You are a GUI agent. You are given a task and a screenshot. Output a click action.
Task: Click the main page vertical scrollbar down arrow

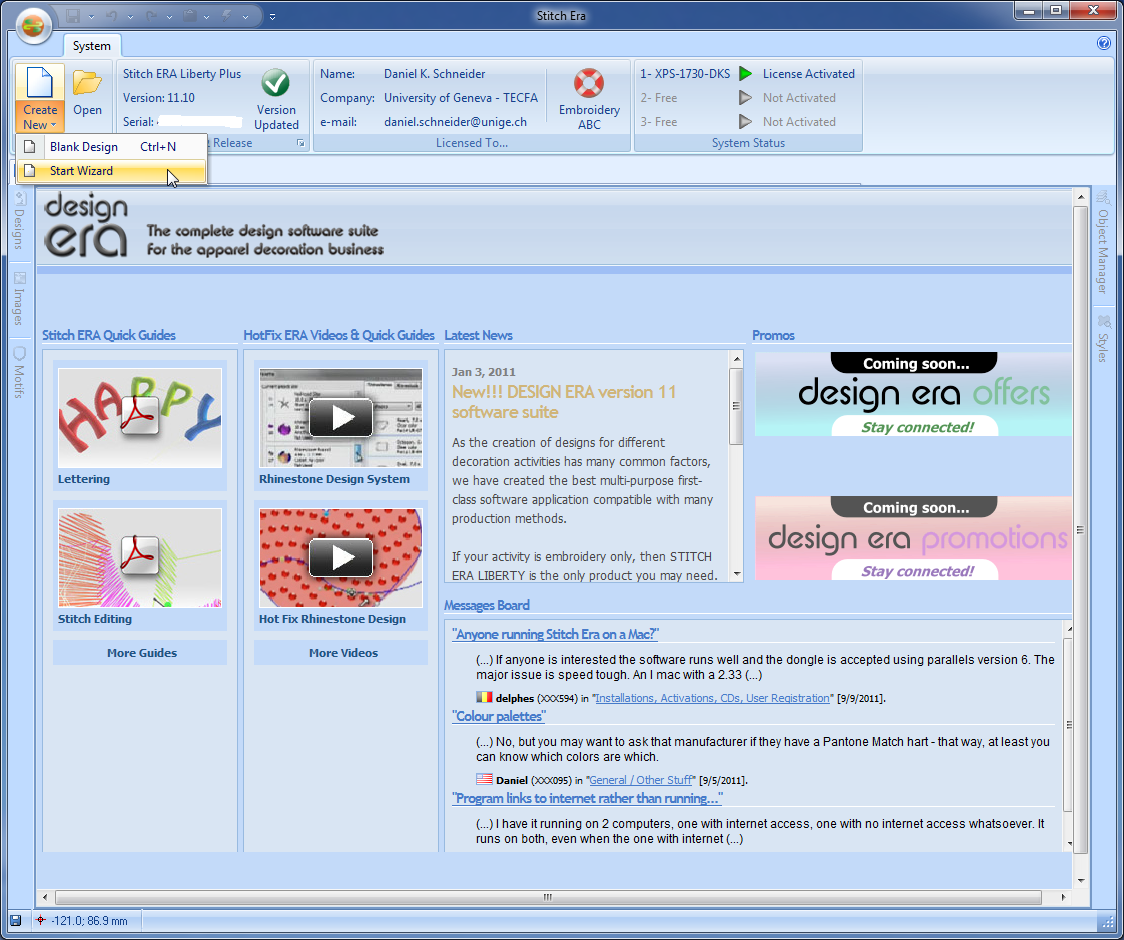point(1081,880)
